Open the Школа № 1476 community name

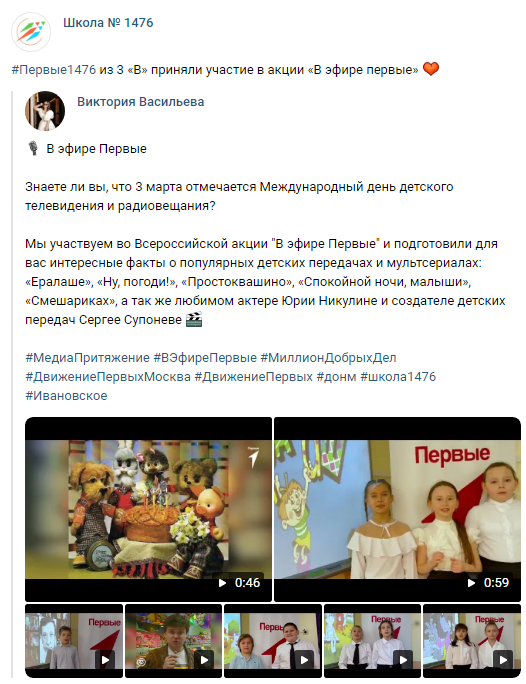pos(108,23)
